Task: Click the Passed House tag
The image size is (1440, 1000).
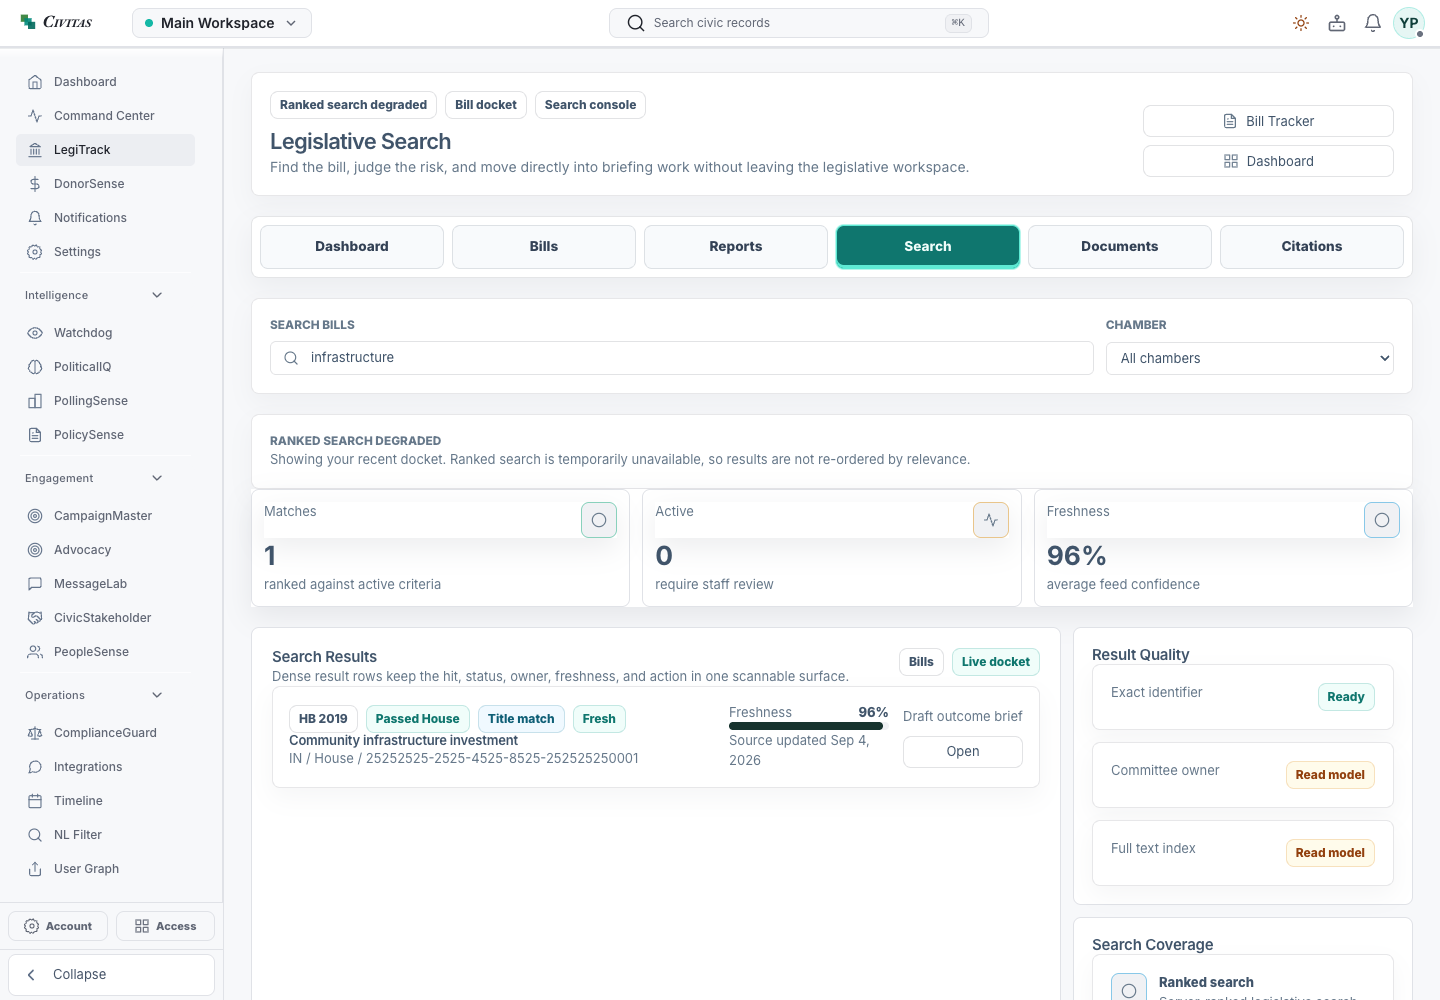Action: coord(418,719)
